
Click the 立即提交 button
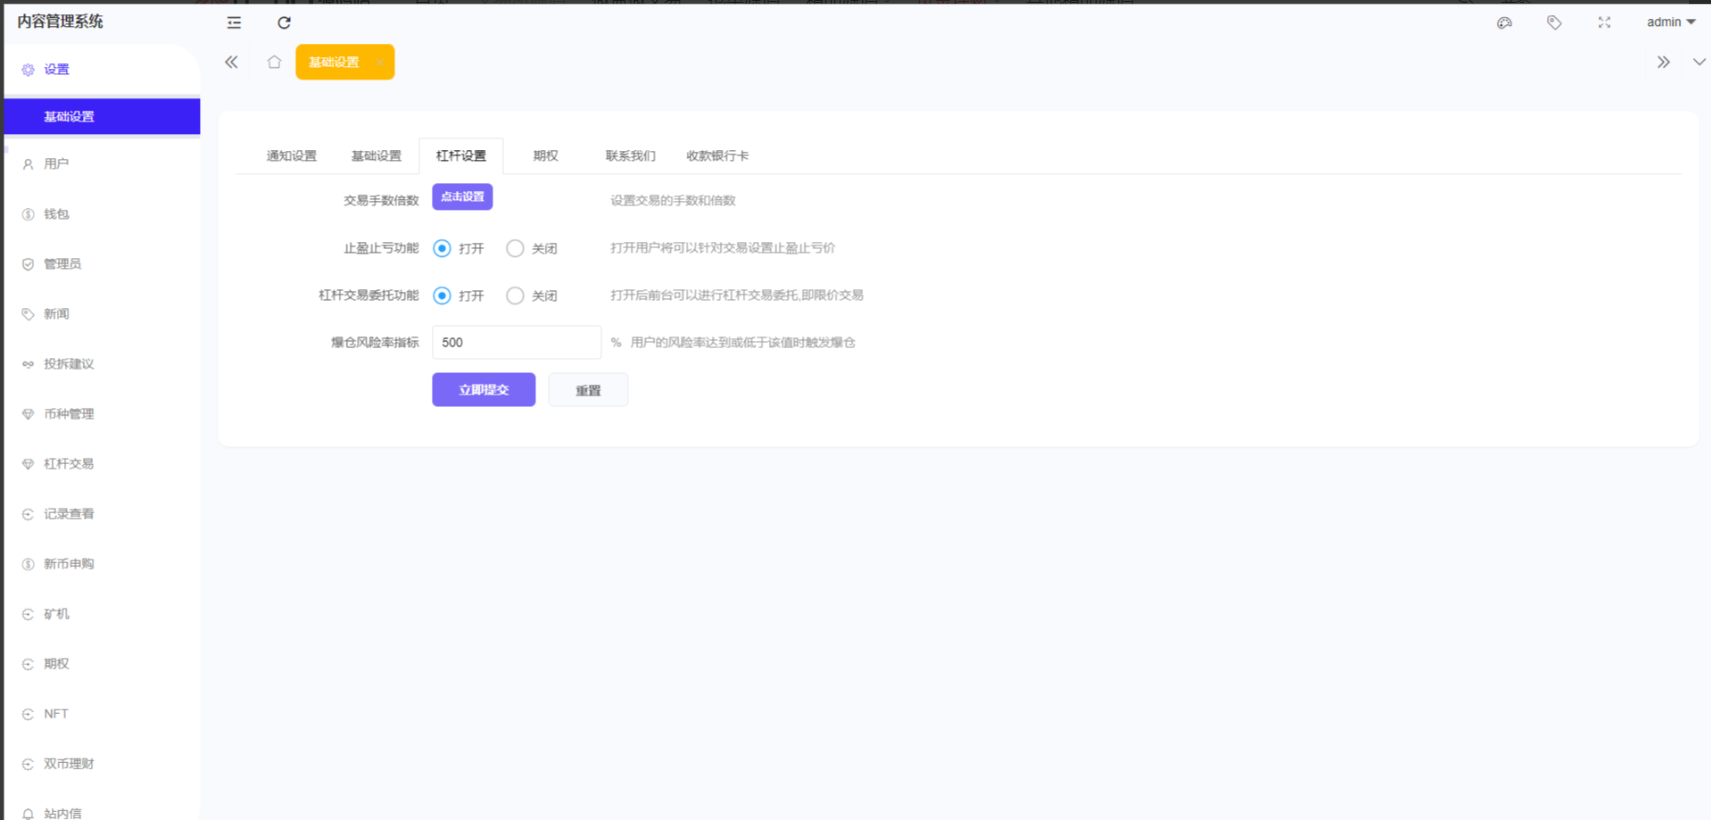[x=483, y=390]
